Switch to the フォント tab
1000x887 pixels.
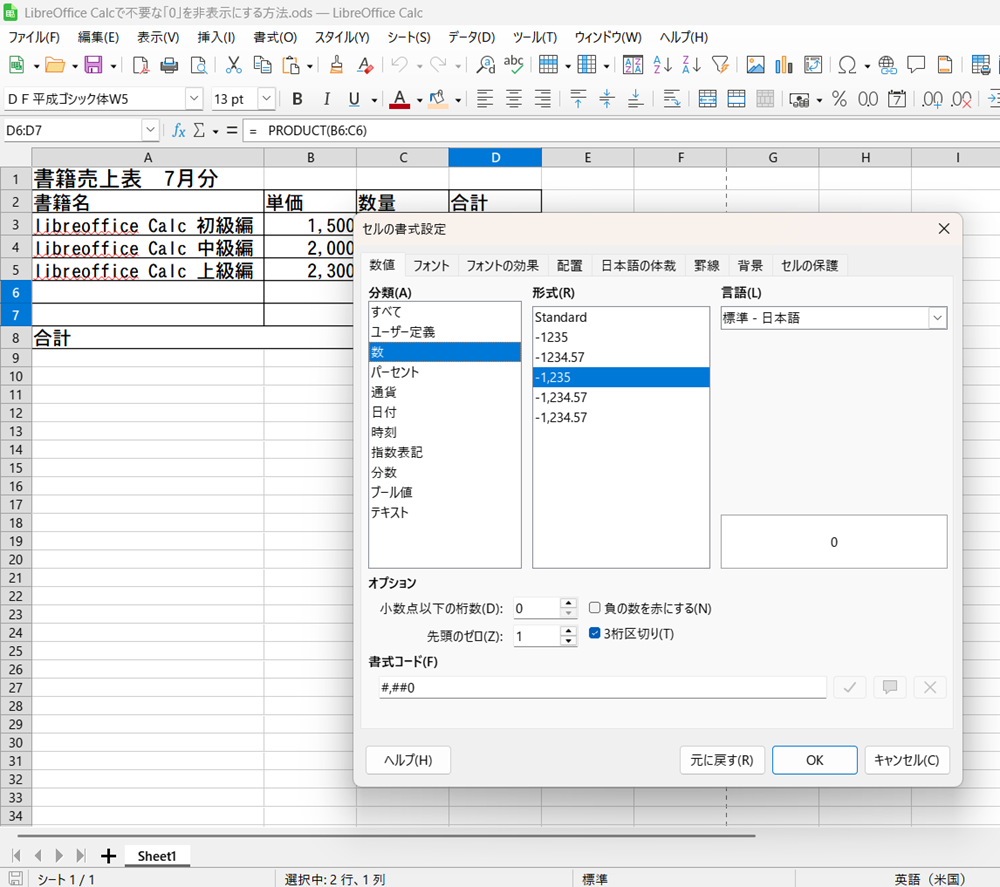[x=430, y=266]
